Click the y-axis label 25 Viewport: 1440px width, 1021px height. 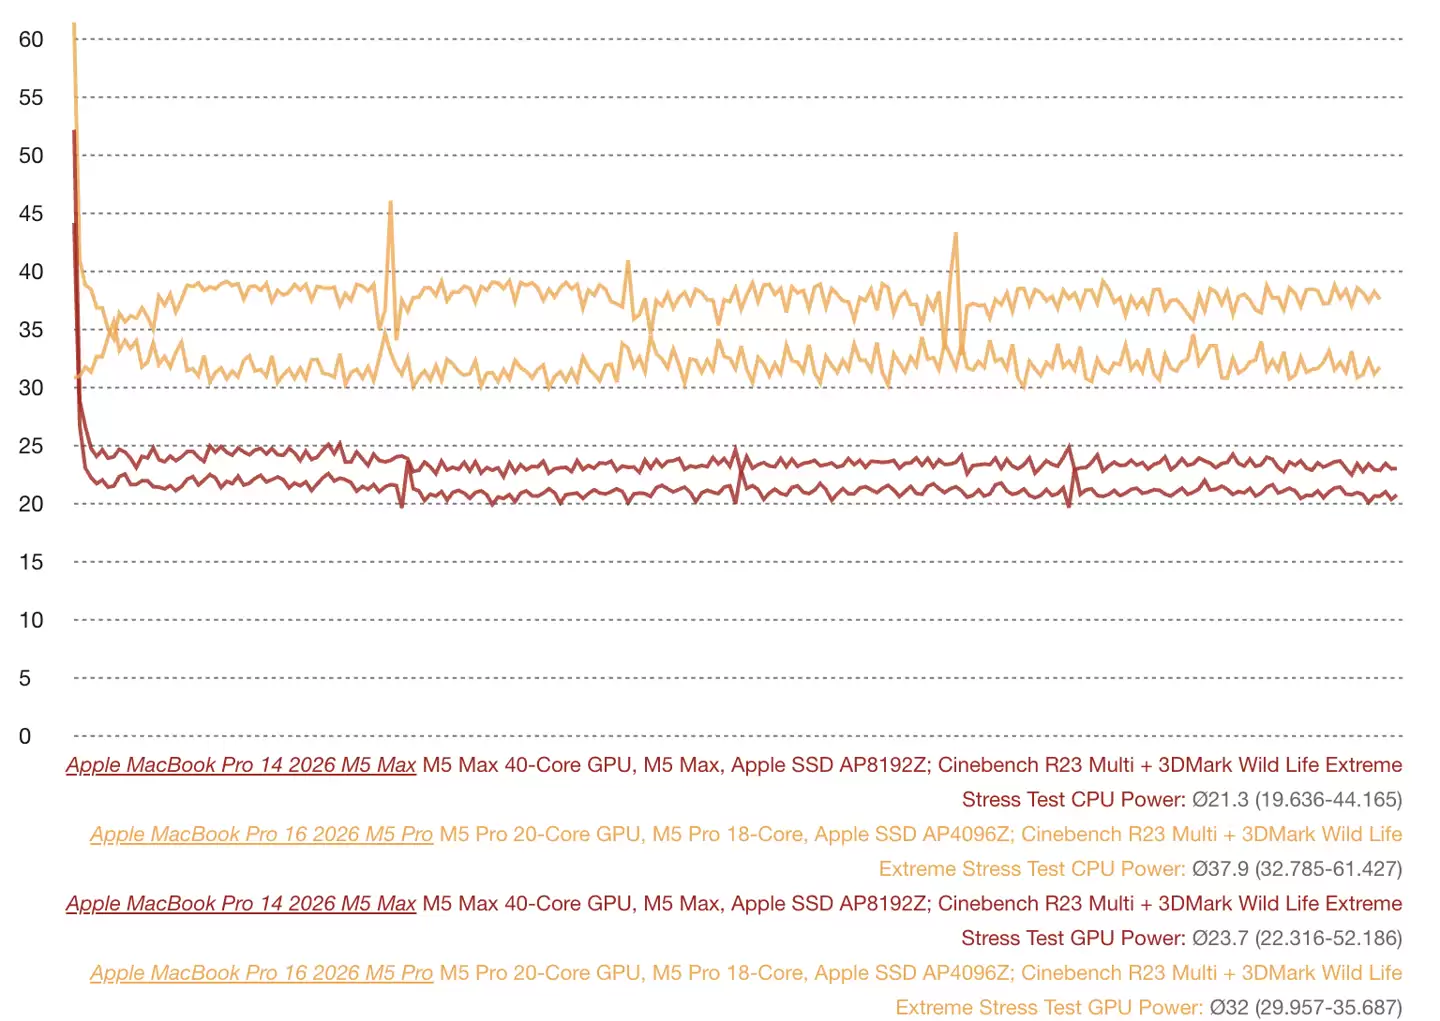31,446
